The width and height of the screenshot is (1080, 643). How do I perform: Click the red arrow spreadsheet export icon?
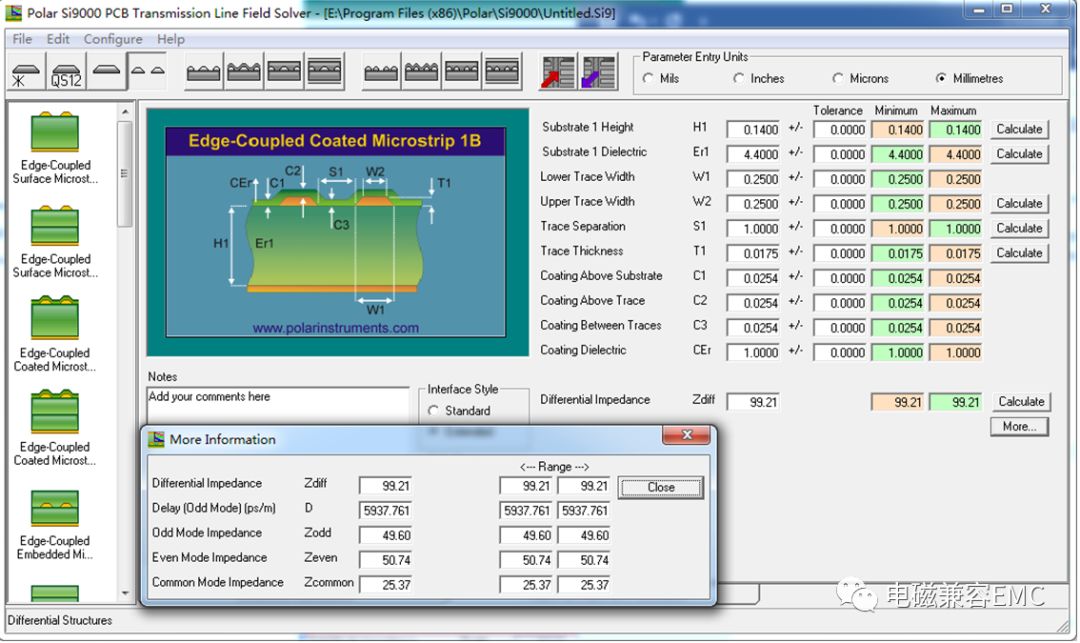558,72
